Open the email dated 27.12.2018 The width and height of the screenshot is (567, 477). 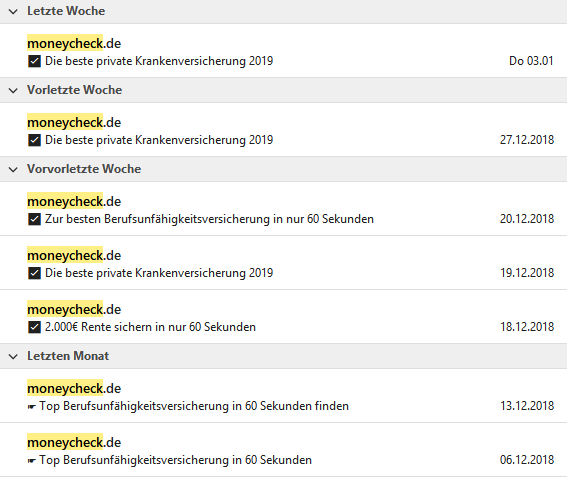[284, 129]
